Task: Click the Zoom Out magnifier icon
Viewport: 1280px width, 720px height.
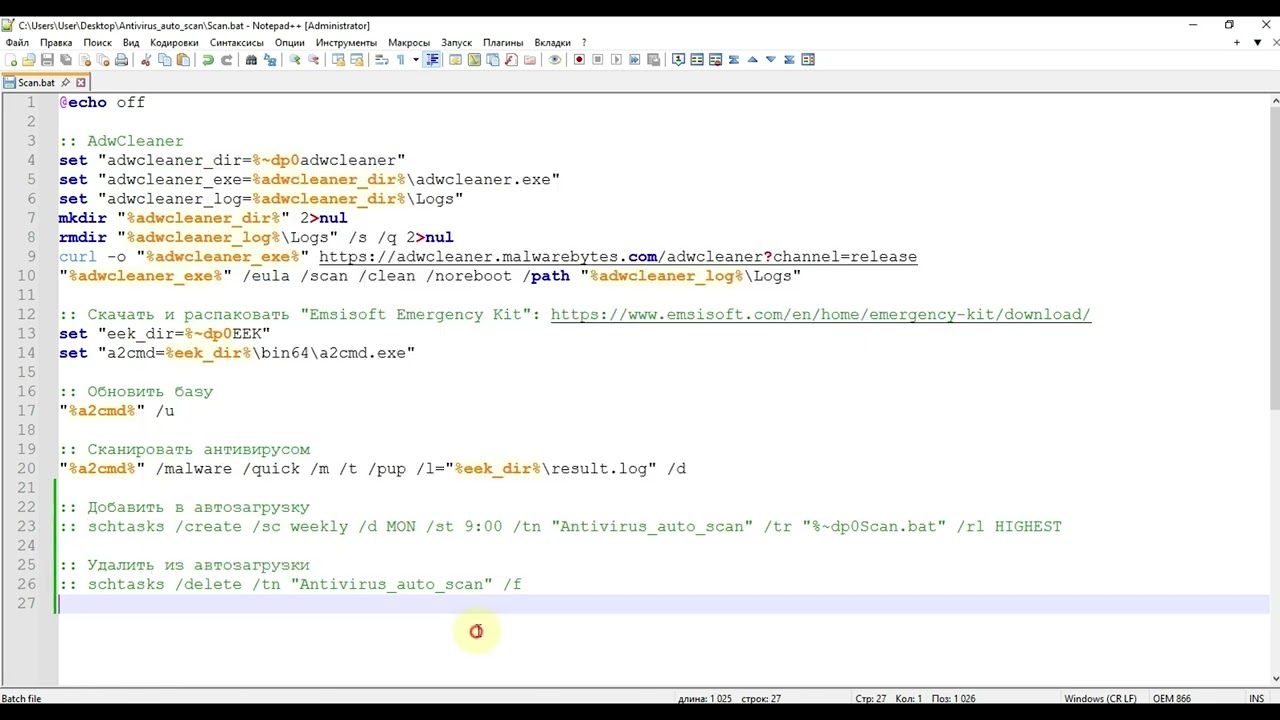Action: click(x=313, y=60)
